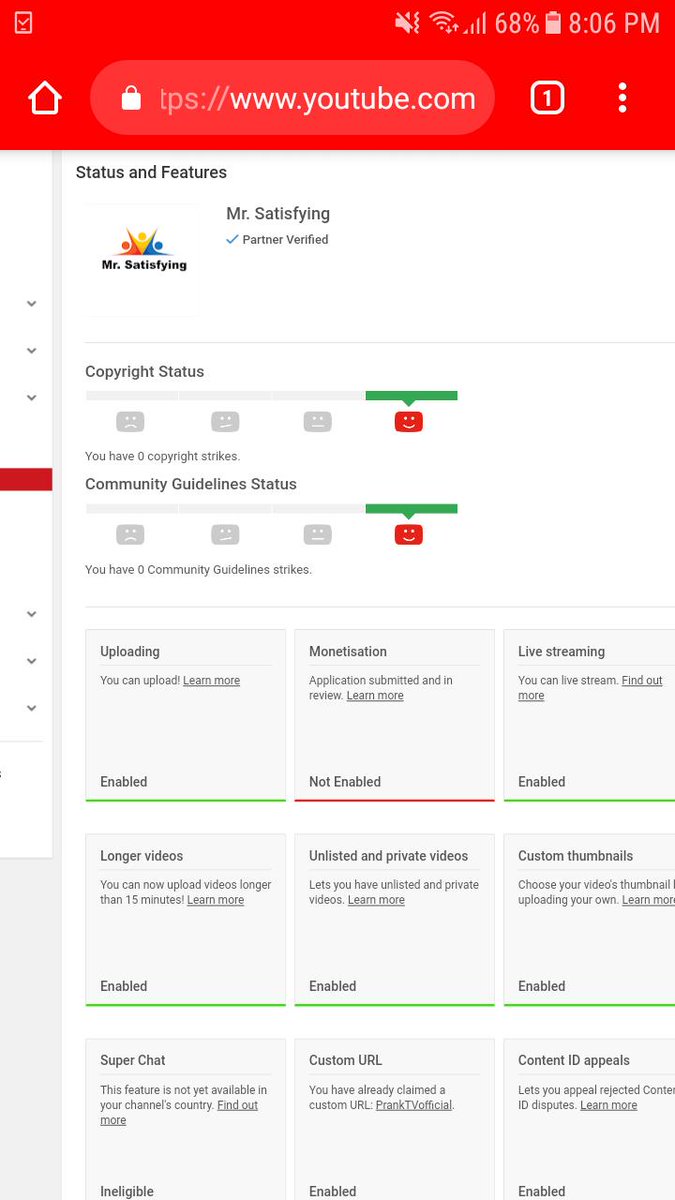Open Learn more link in Uploading card
675x1200 pixels.
point(211,681)
